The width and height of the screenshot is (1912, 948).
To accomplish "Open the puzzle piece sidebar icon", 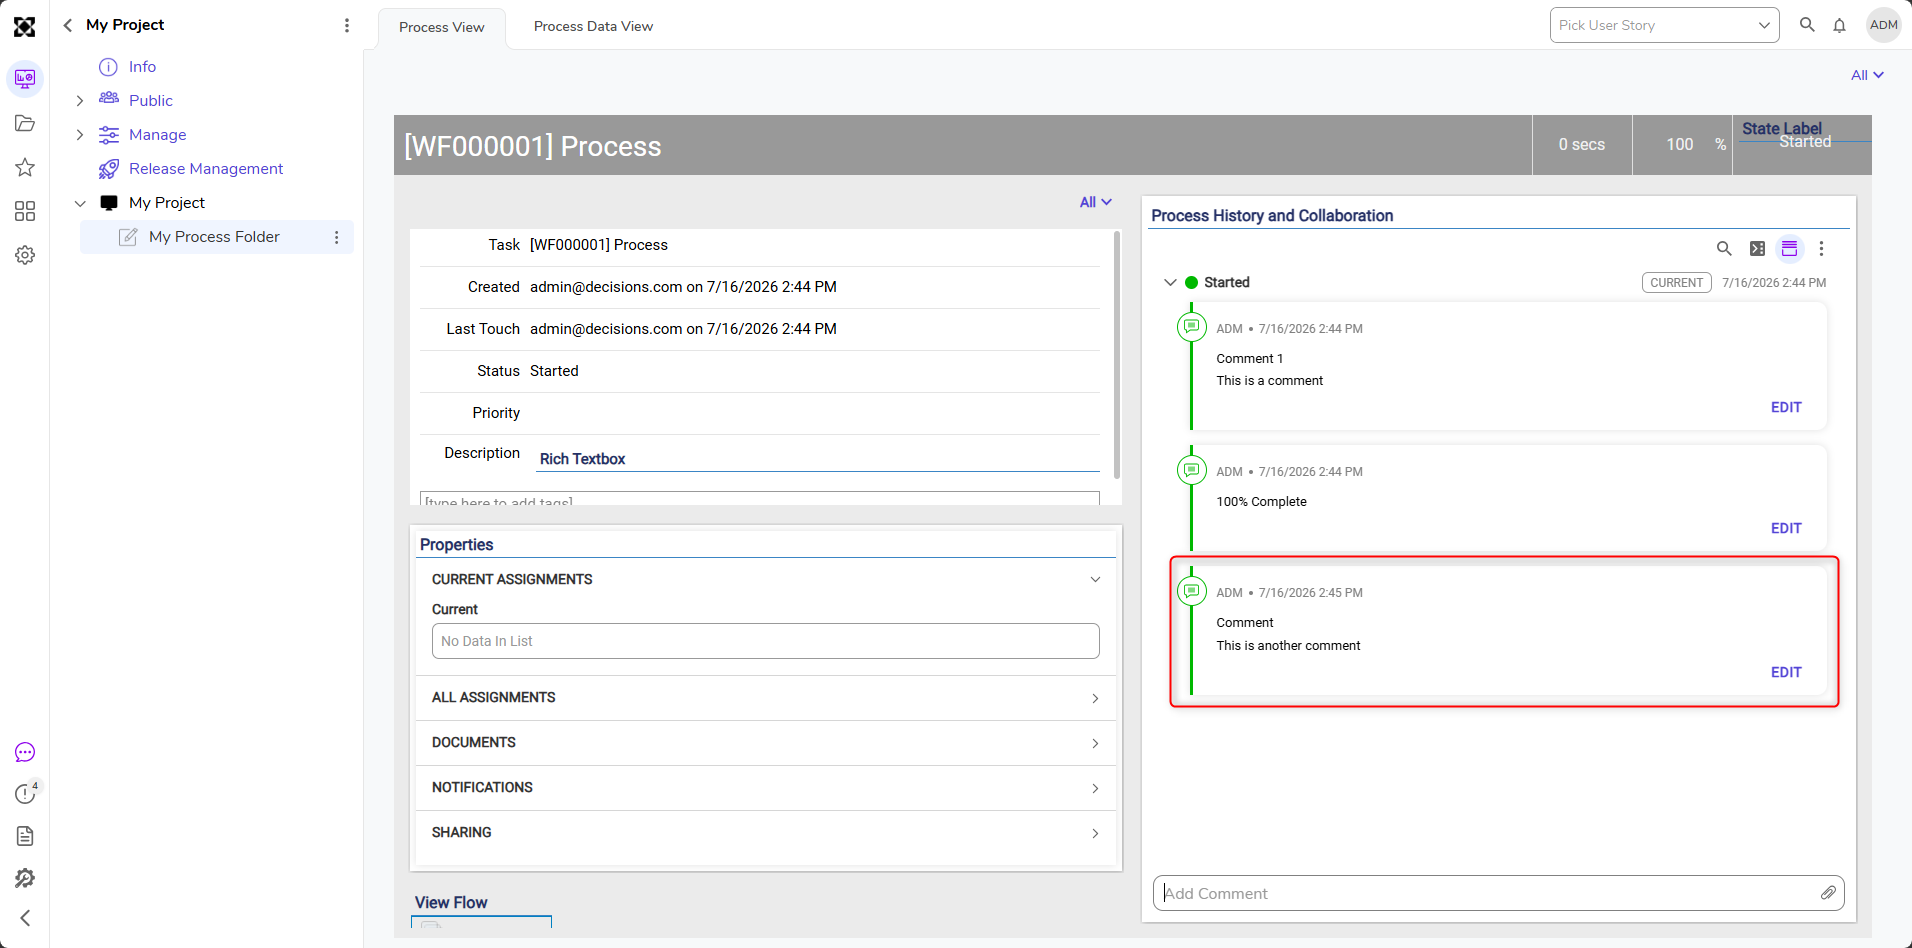I will coord(25,878).
